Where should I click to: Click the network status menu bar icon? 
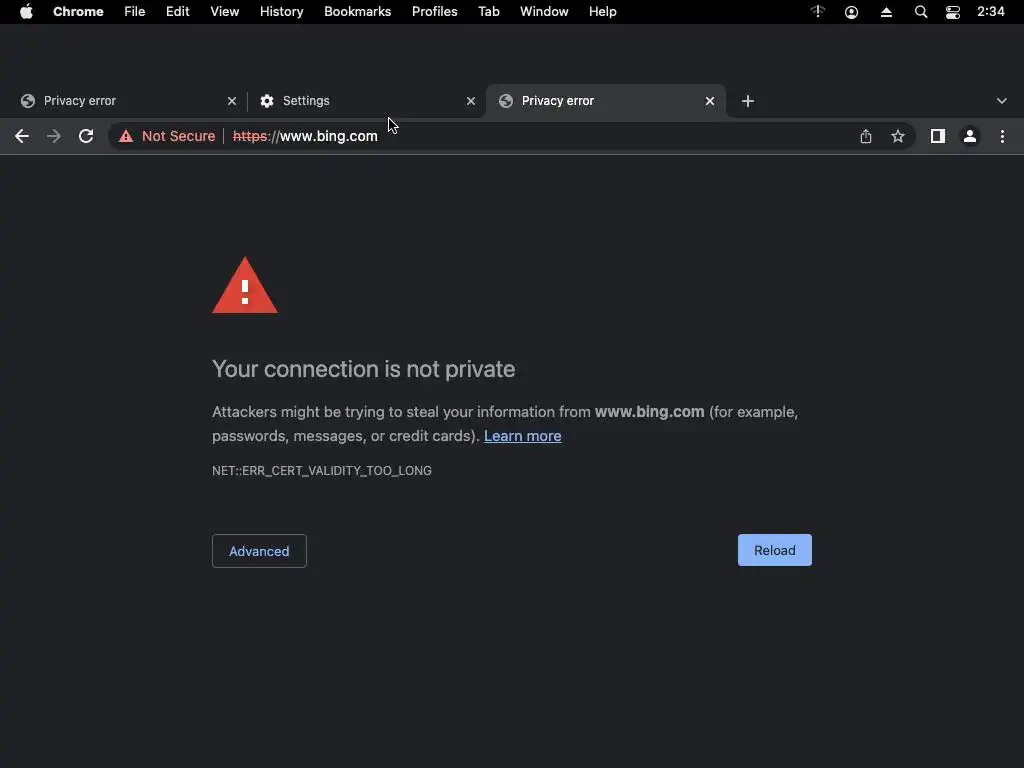[x=818, y=12]
